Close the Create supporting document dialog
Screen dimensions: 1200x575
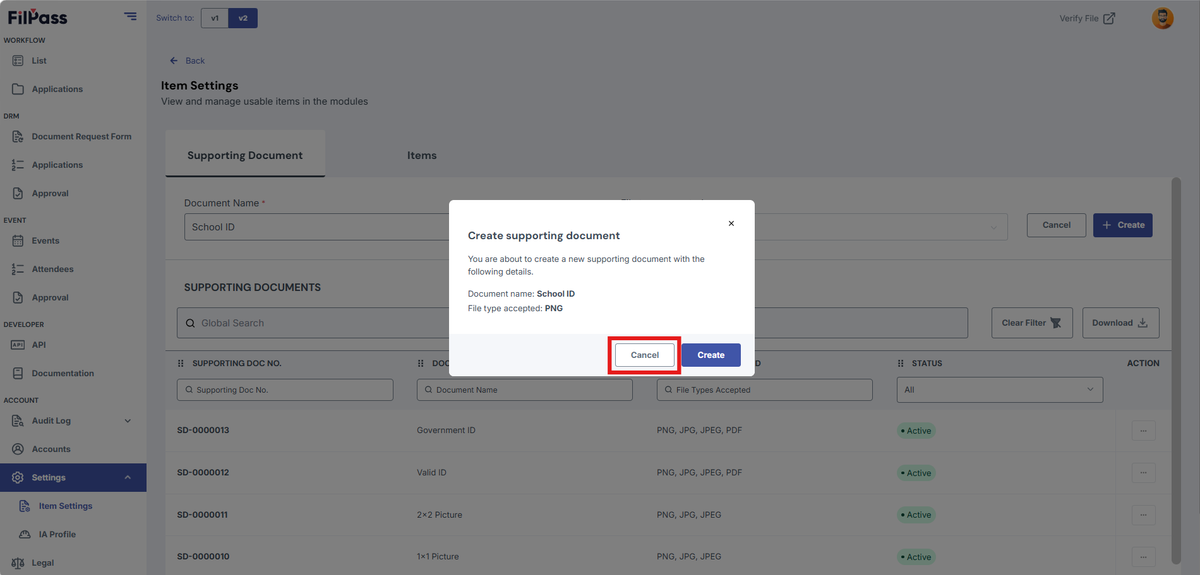[731, 224]
